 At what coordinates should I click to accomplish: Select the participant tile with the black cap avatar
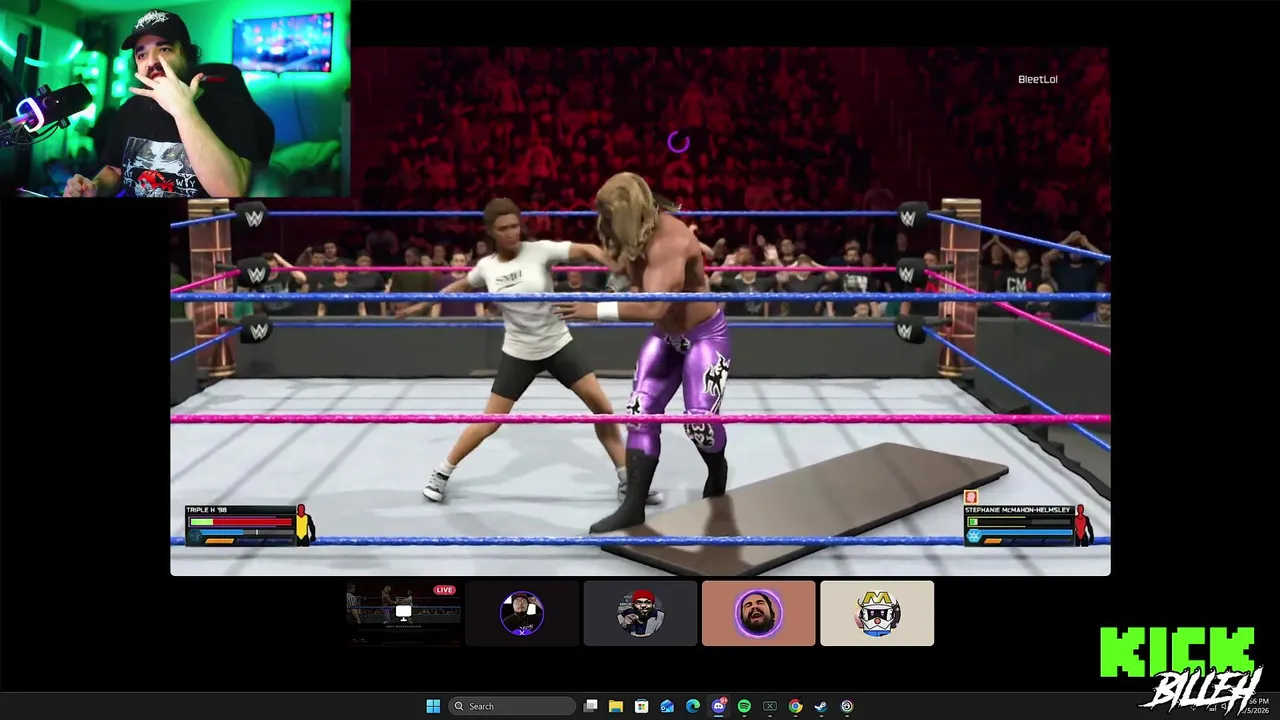522,613
